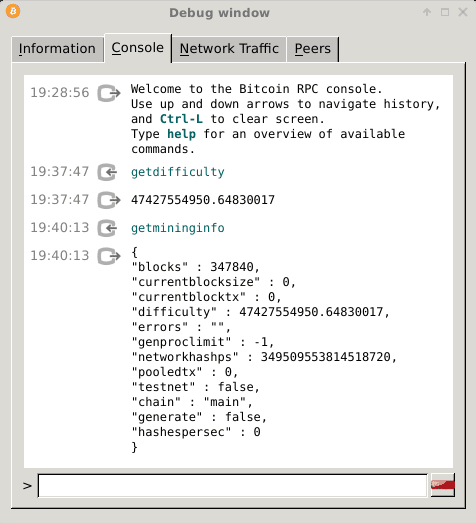Click output arrow icon beside JSON result
The image size is (476, 523).
point(109,256)
